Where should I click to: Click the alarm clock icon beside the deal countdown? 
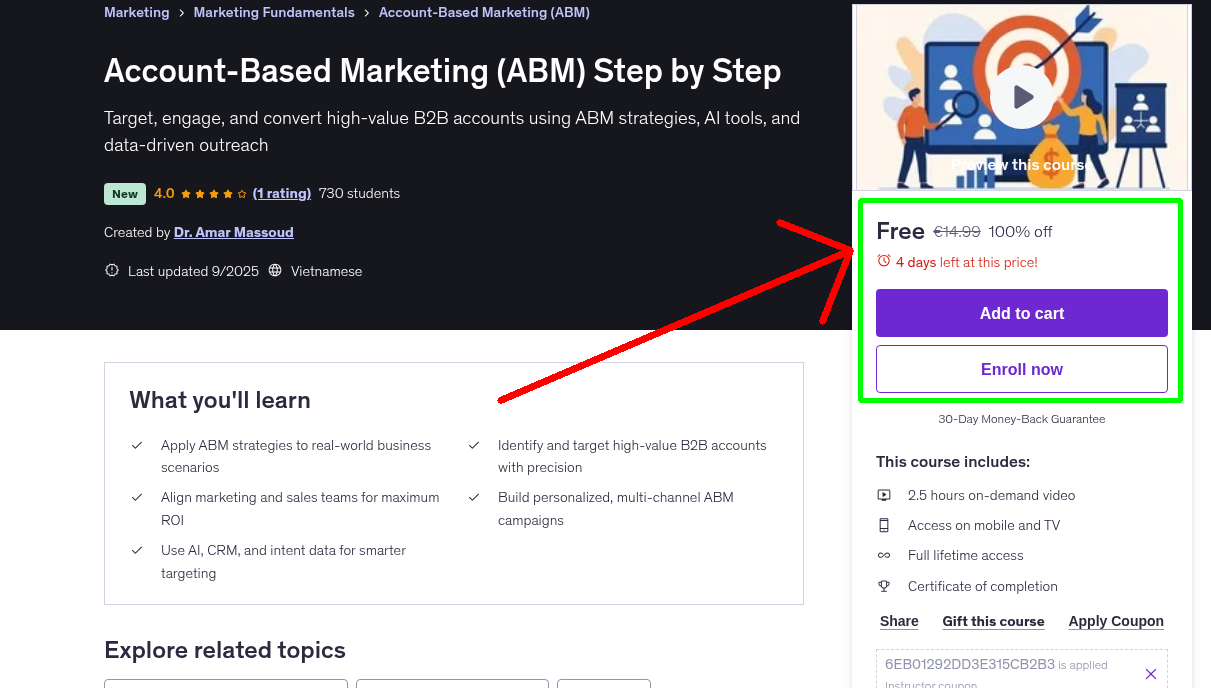point(883,259)
